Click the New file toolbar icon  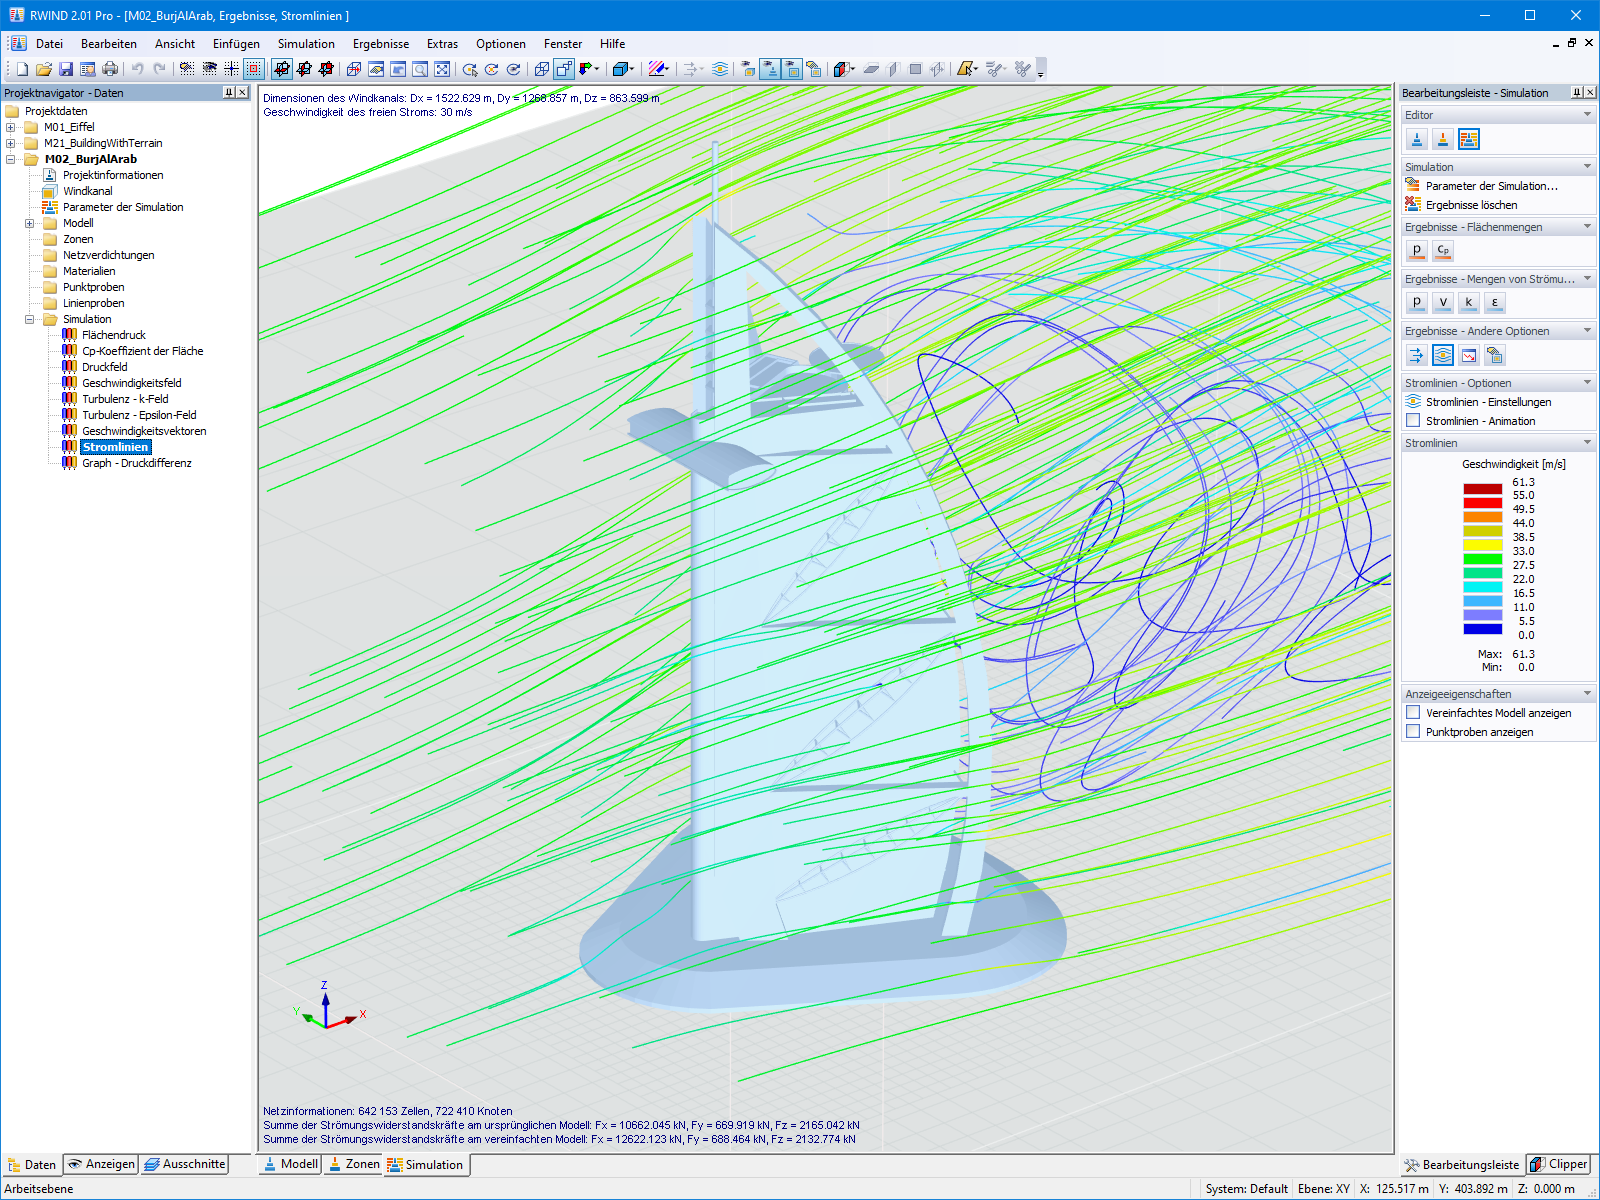22,69
